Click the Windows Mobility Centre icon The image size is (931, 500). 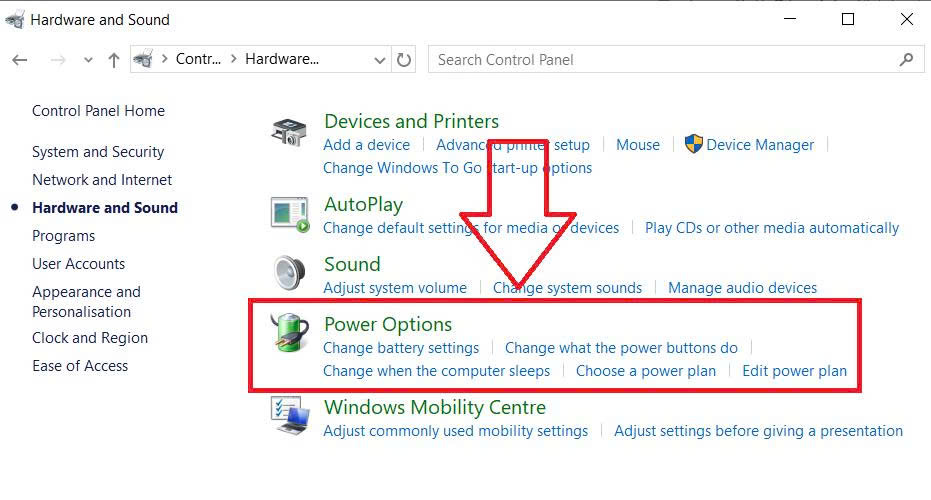click(x=290, y=416)
